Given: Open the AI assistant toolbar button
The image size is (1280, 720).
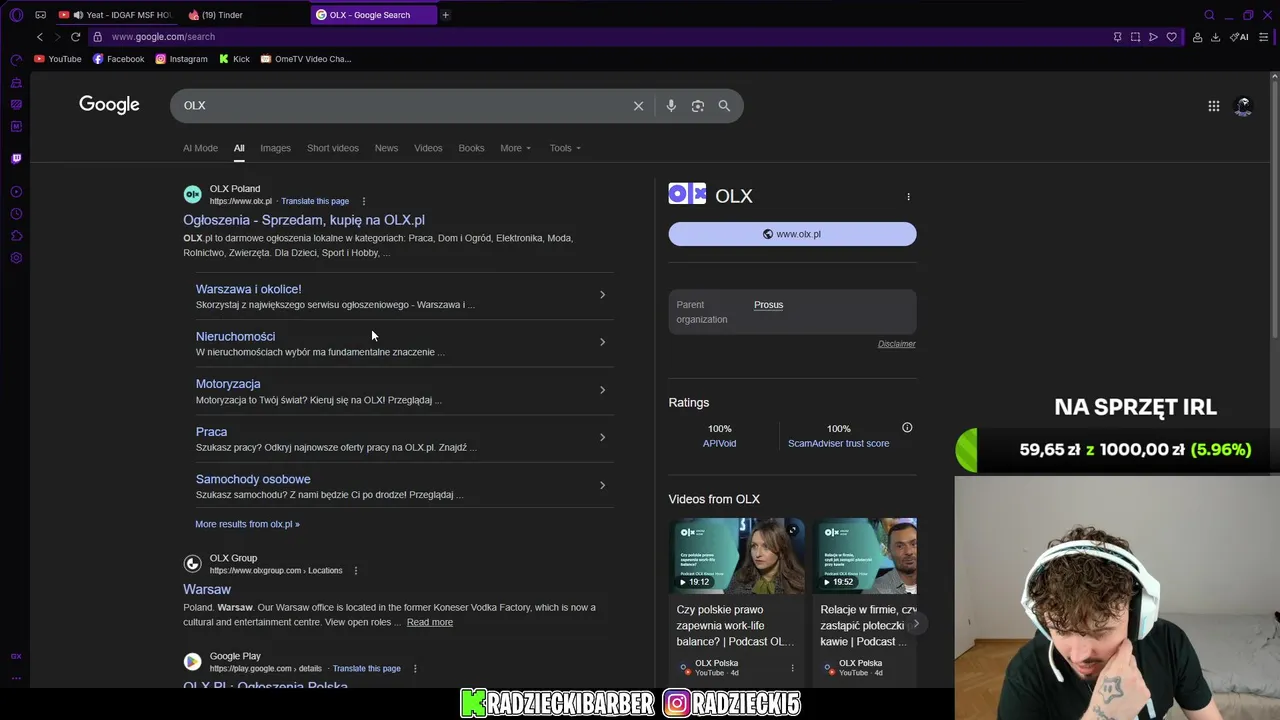Looking at the screenshot, I should click(x=1239, y=37).
